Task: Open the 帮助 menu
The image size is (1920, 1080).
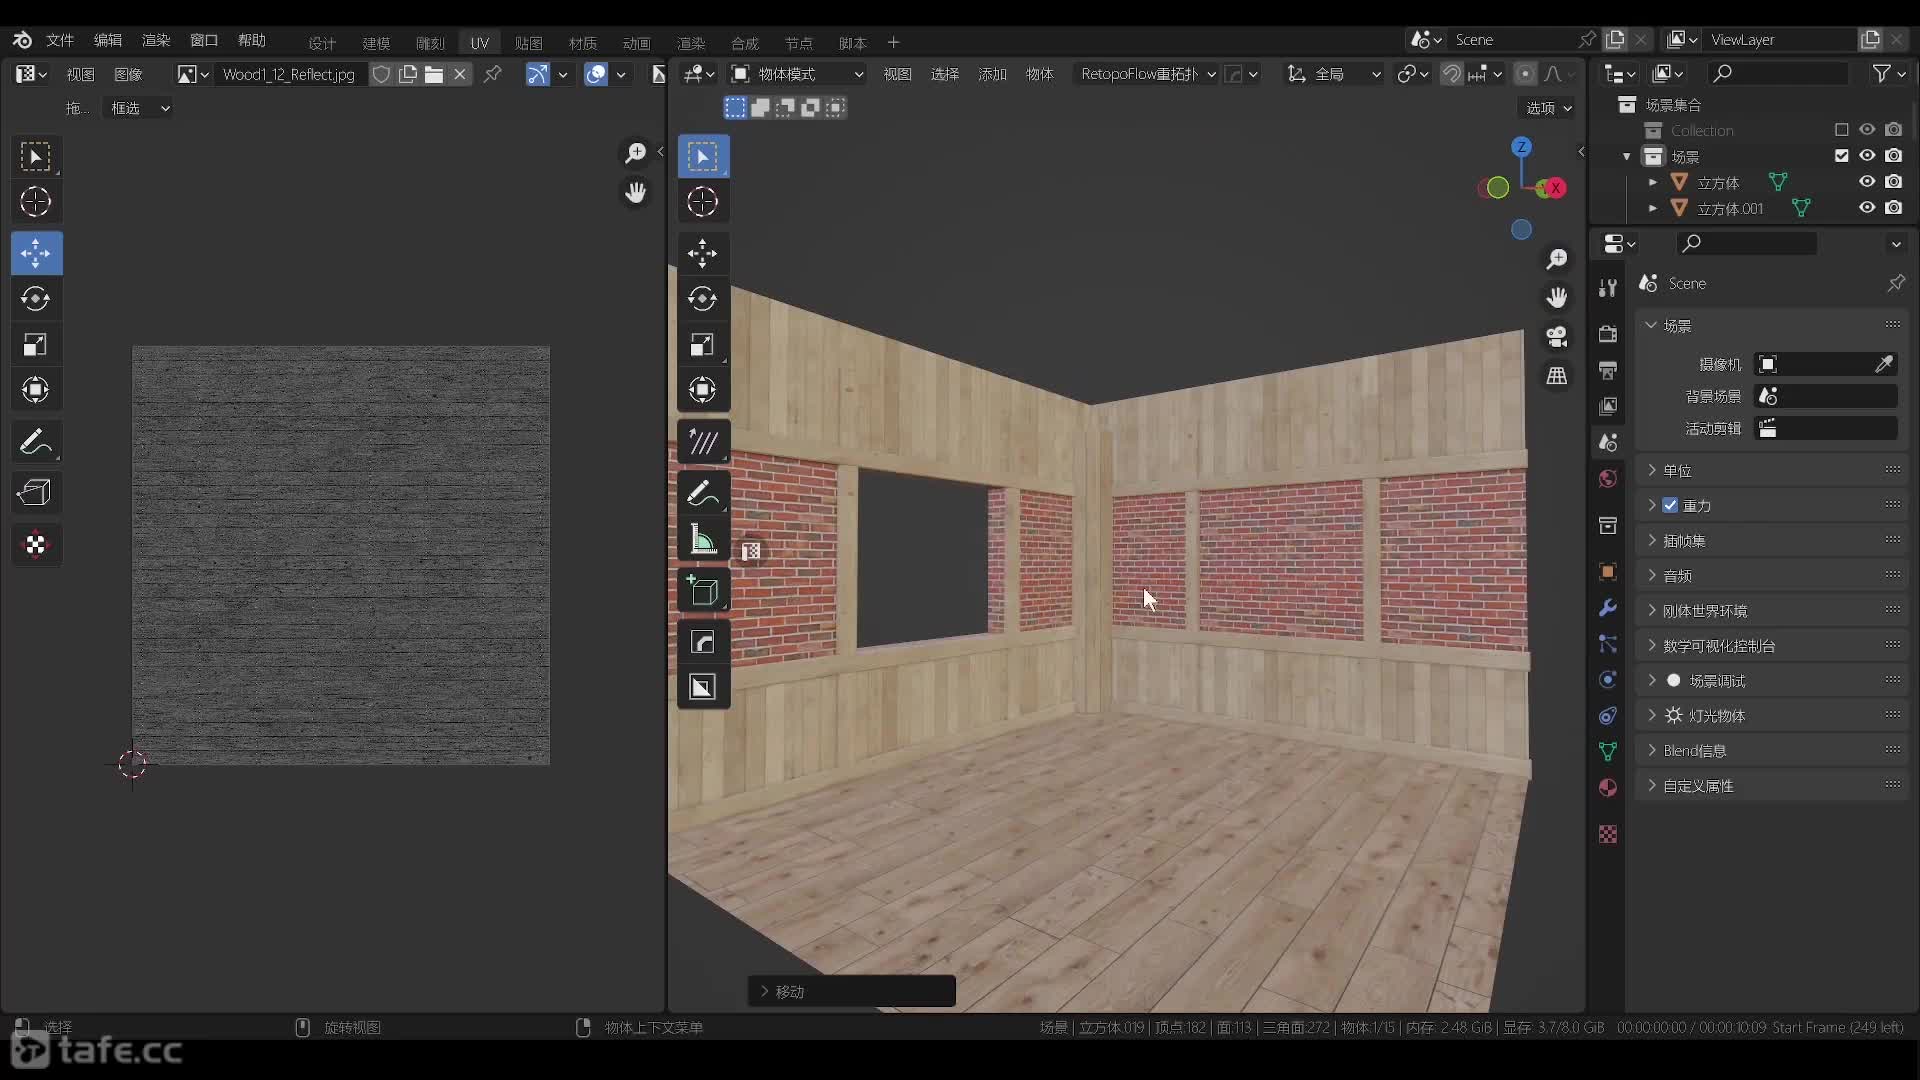Action: [252, 40]
